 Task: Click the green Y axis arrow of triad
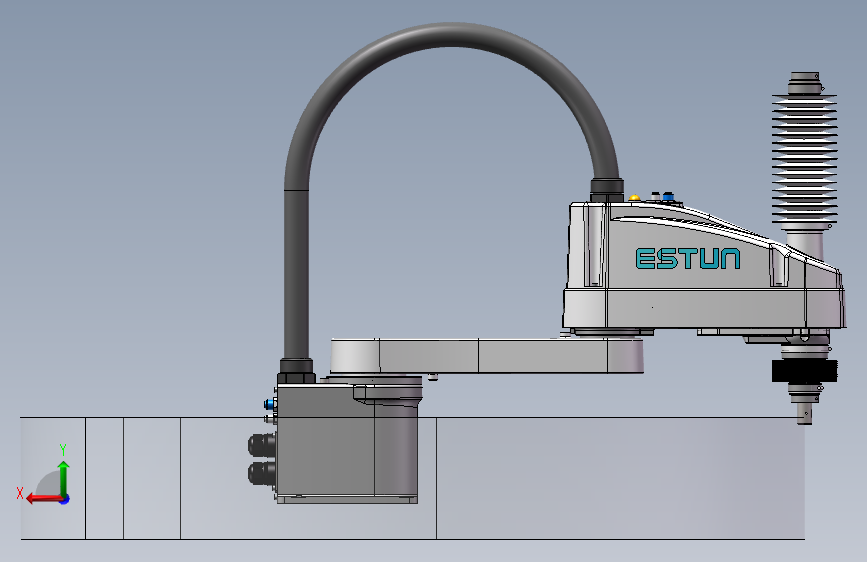point(64,478)
